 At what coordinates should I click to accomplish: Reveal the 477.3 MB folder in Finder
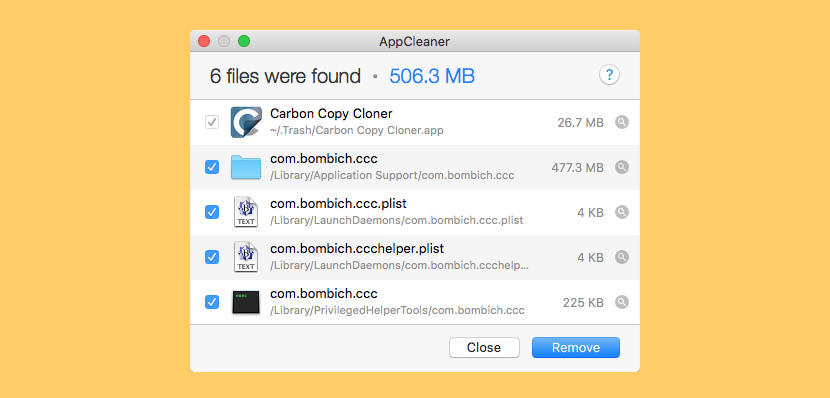(x=622, y=167)
